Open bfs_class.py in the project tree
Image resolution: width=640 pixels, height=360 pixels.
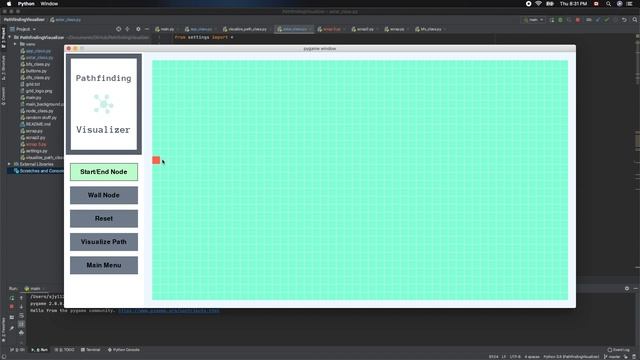35,64
